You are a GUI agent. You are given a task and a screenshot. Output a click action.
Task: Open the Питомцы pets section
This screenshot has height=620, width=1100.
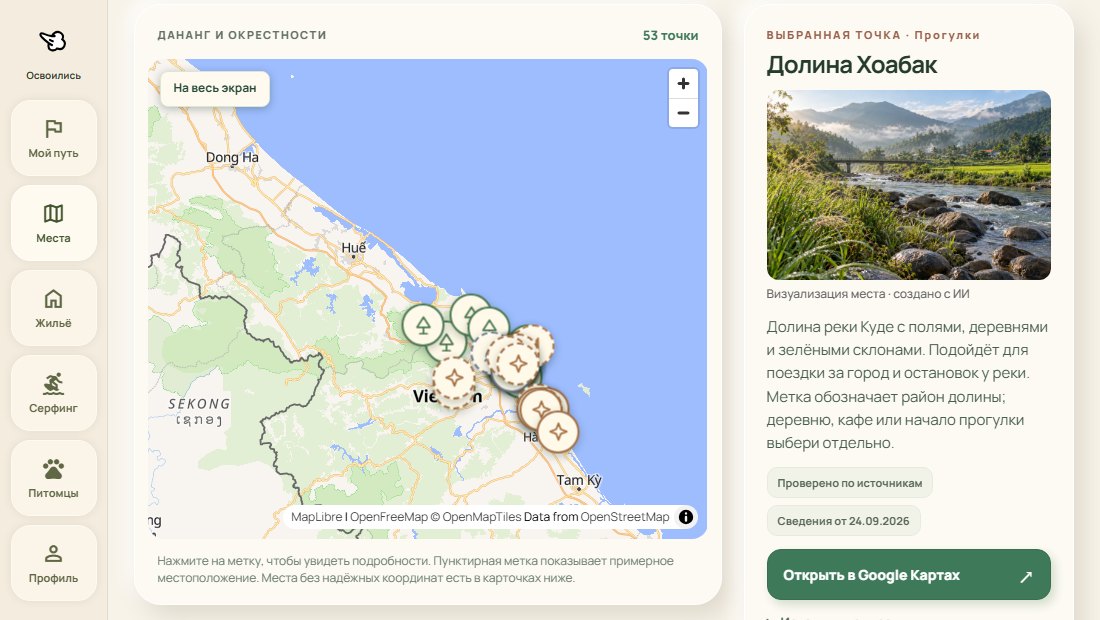click(53, 478)
